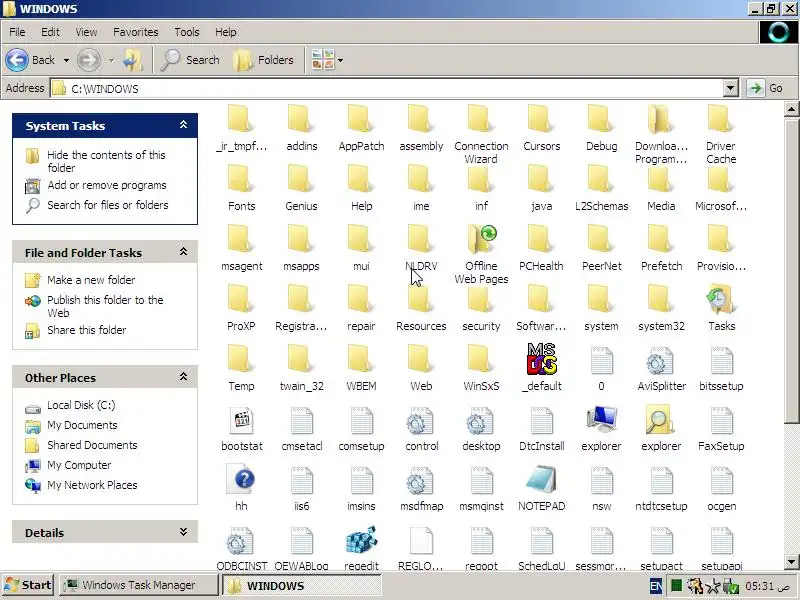800x600 pixels.
Task: Select the msdfmap settings file icon
Action: 421,481
